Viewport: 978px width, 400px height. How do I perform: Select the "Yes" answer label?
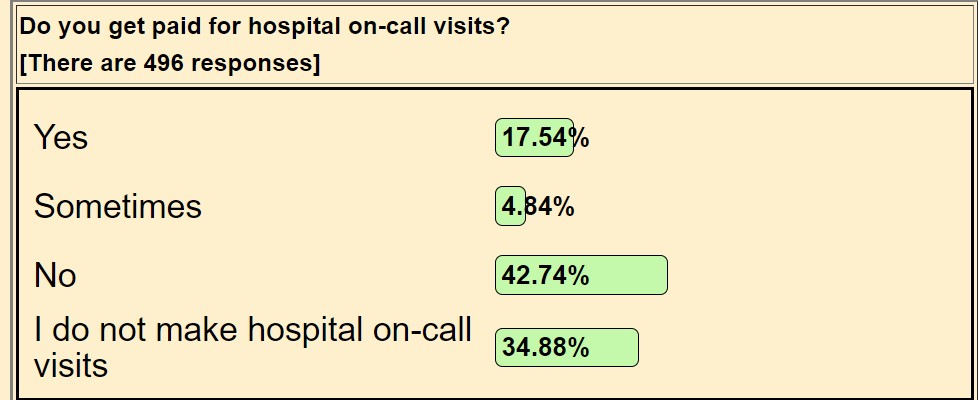pos(61,137)
